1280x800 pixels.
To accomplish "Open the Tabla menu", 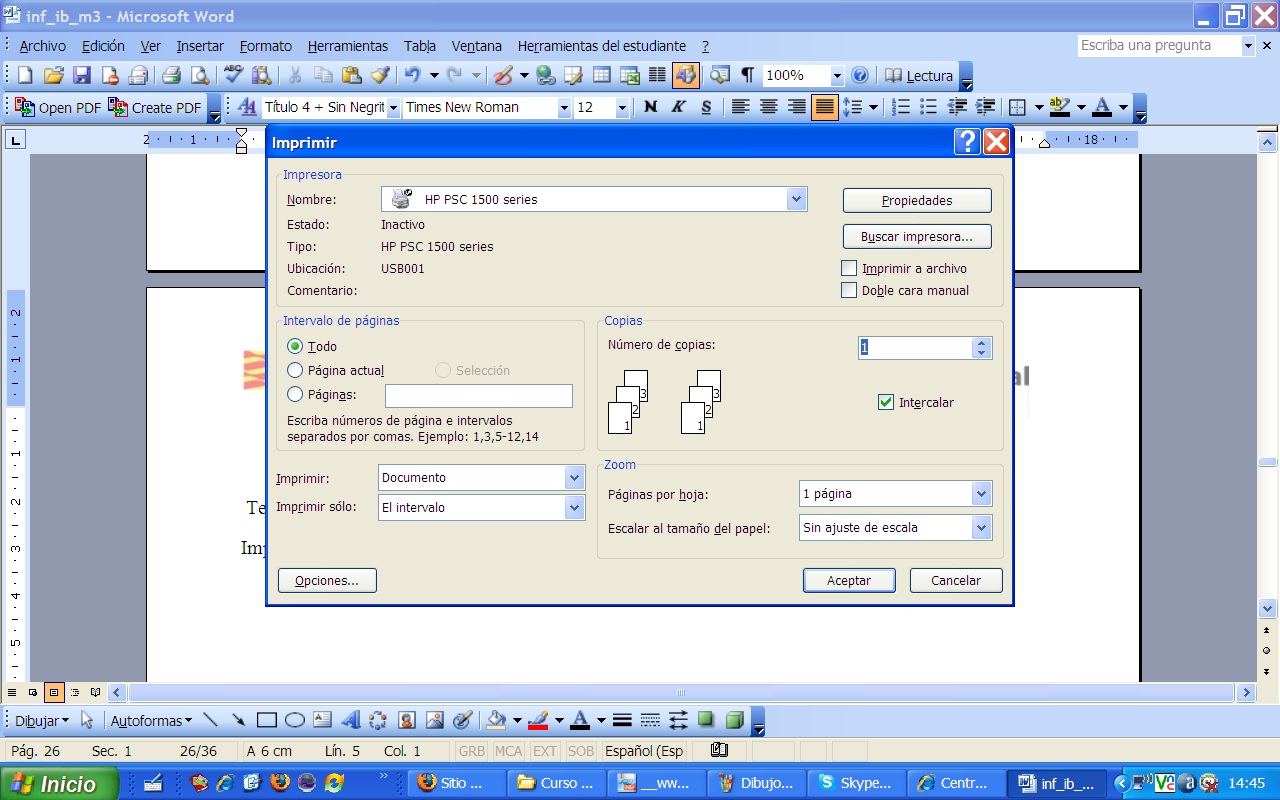I will (x=420, y=46).
